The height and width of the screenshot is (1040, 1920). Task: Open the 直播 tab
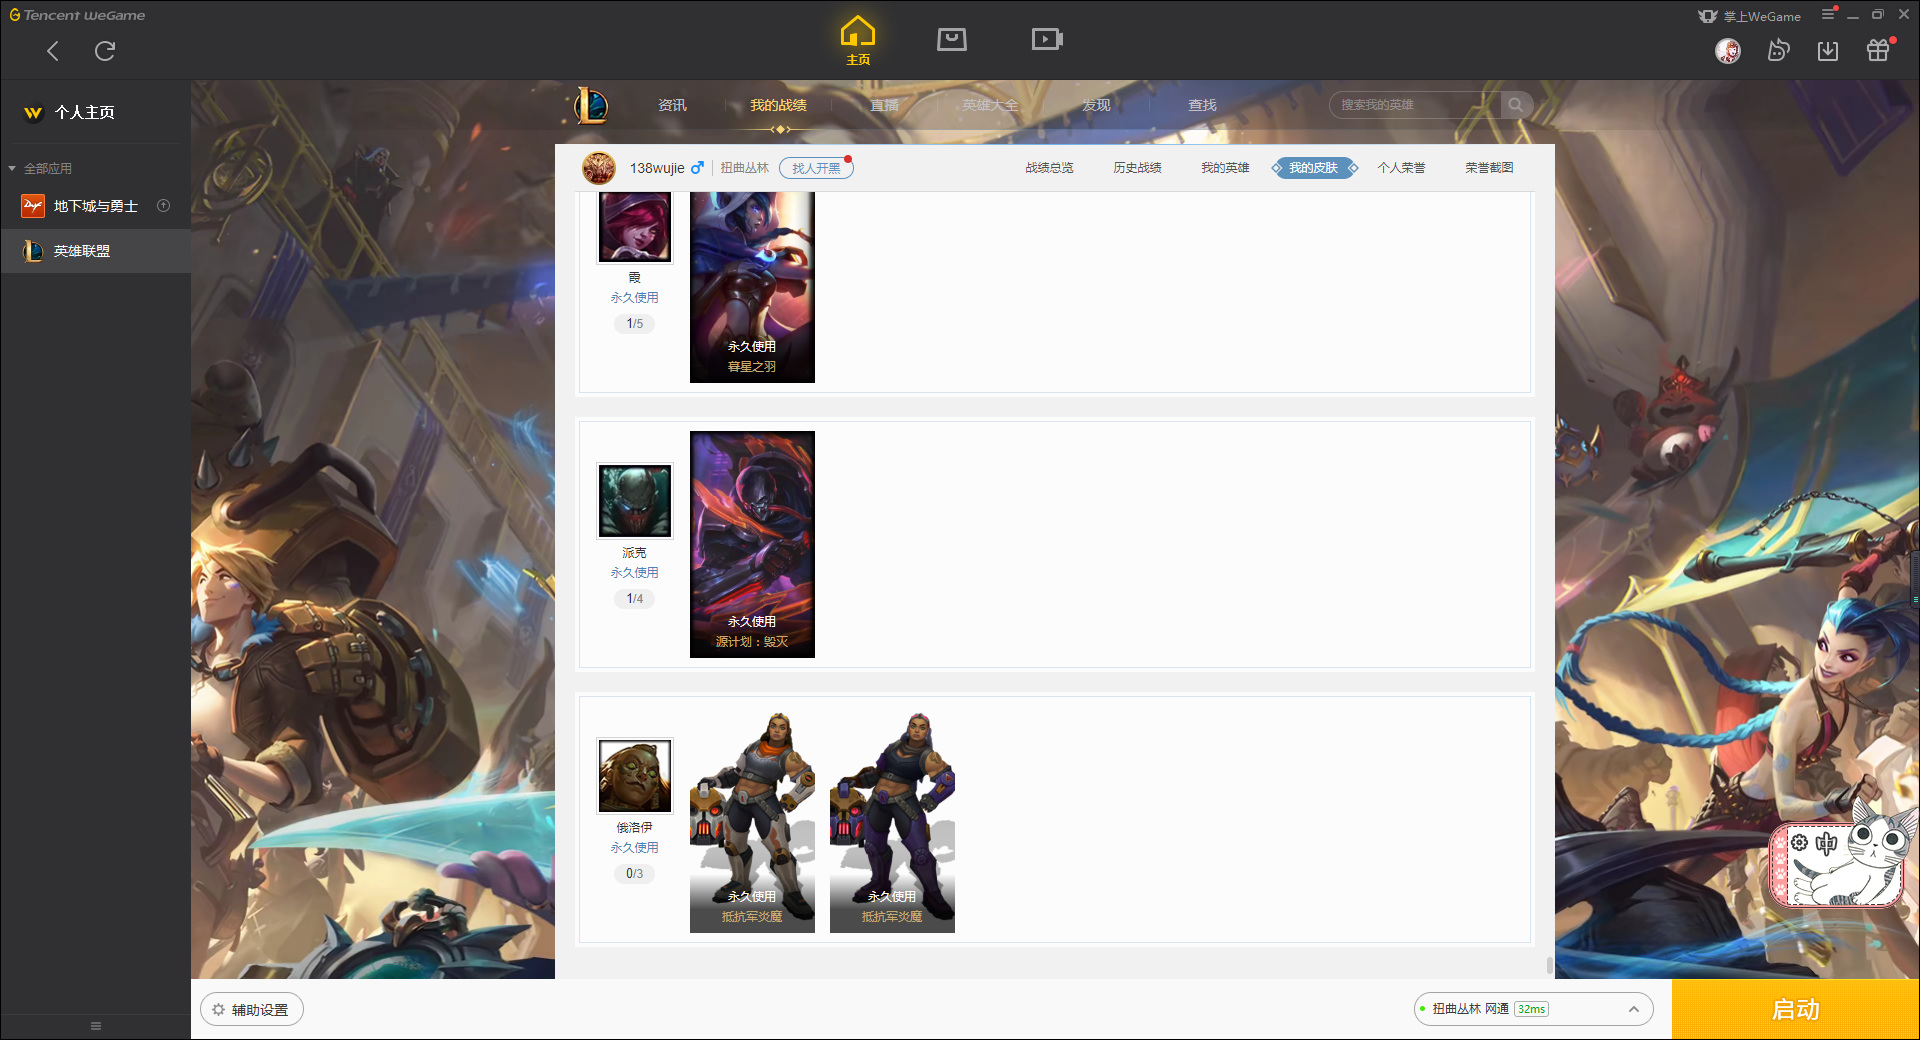click(884, 105)
